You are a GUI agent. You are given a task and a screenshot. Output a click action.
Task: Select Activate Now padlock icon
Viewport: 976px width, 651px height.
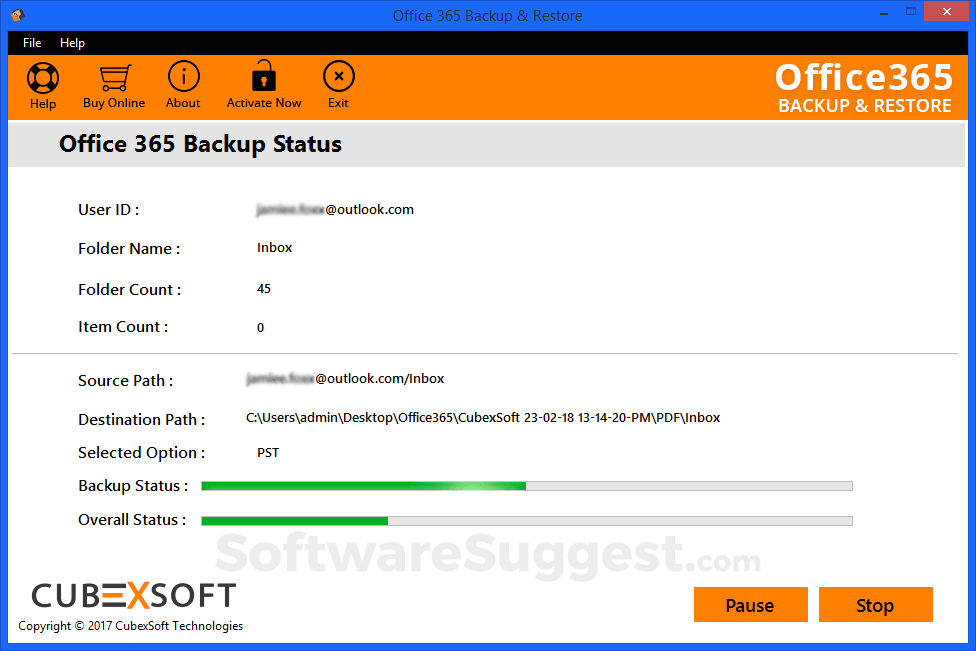(264, 77)
